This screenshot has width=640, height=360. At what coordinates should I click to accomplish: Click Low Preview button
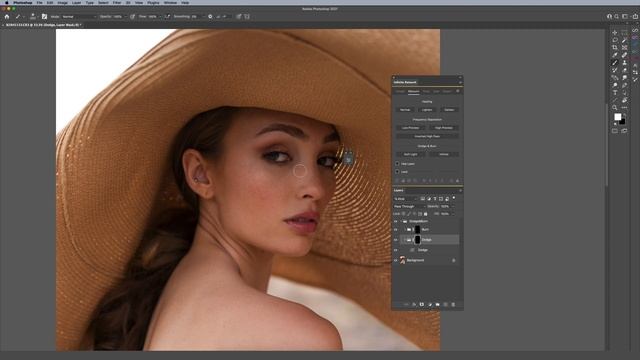click(410, 128)
